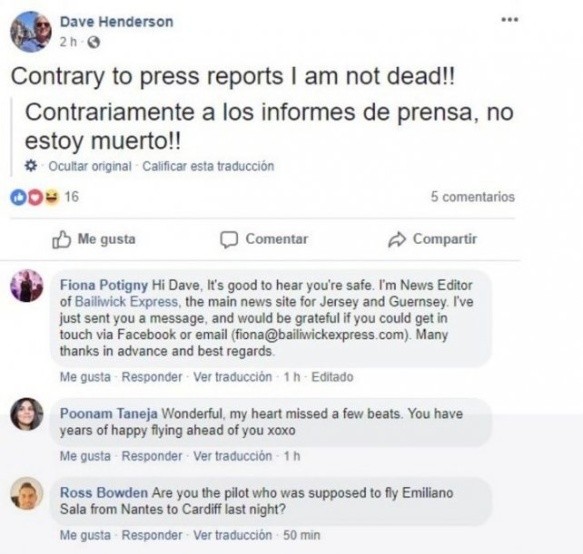Show reactions list by clicking count 16
The width and height of the screenshot is (583, 554).
[72, 197]
